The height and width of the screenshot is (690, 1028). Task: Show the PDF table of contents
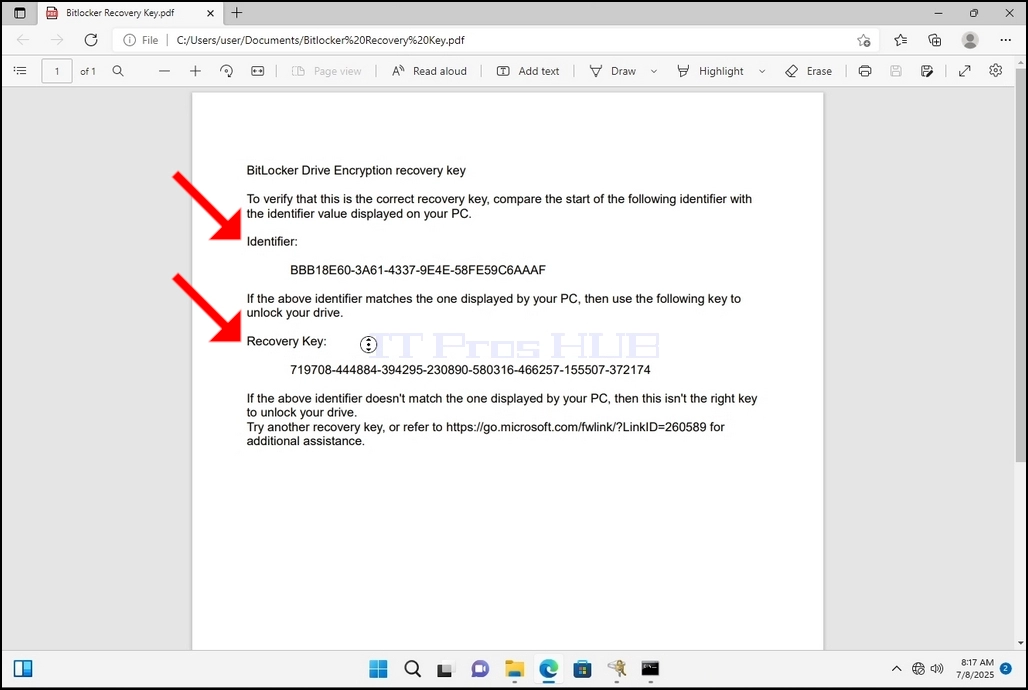[20, 71]
